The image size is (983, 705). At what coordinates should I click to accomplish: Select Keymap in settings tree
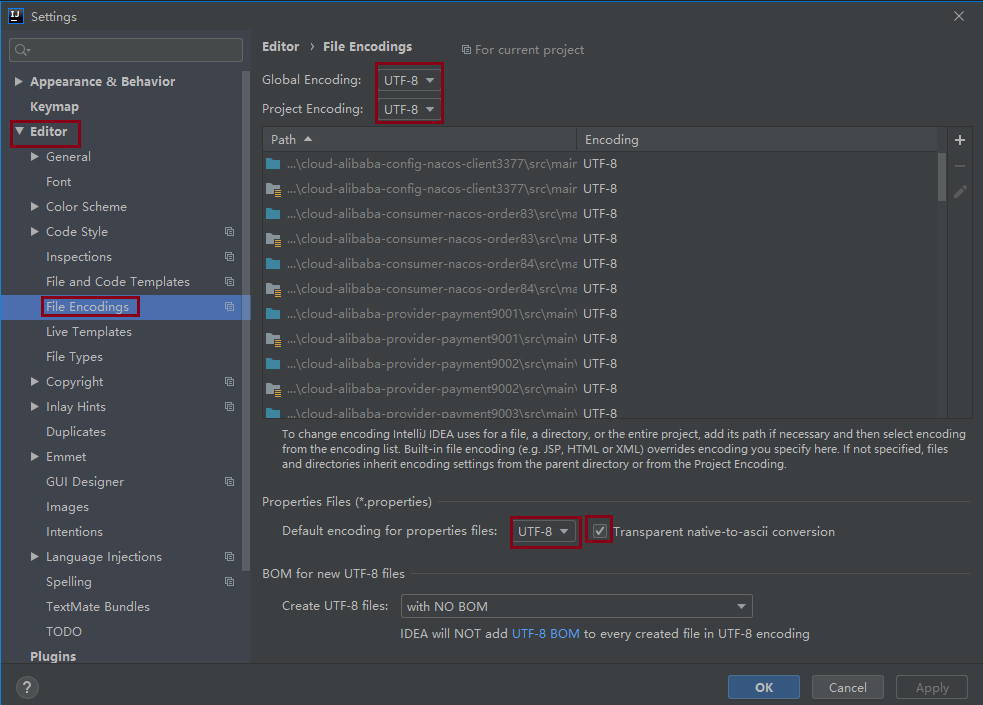(x=55, y=107)
